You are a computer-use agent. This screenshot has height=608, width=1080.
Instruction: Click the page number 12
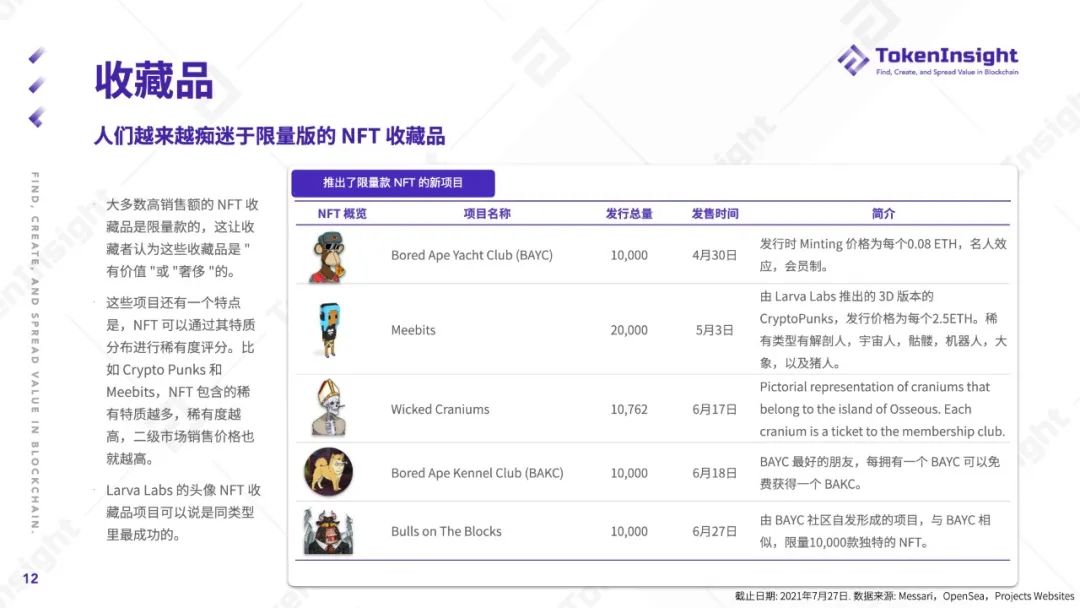click(30, 578)
